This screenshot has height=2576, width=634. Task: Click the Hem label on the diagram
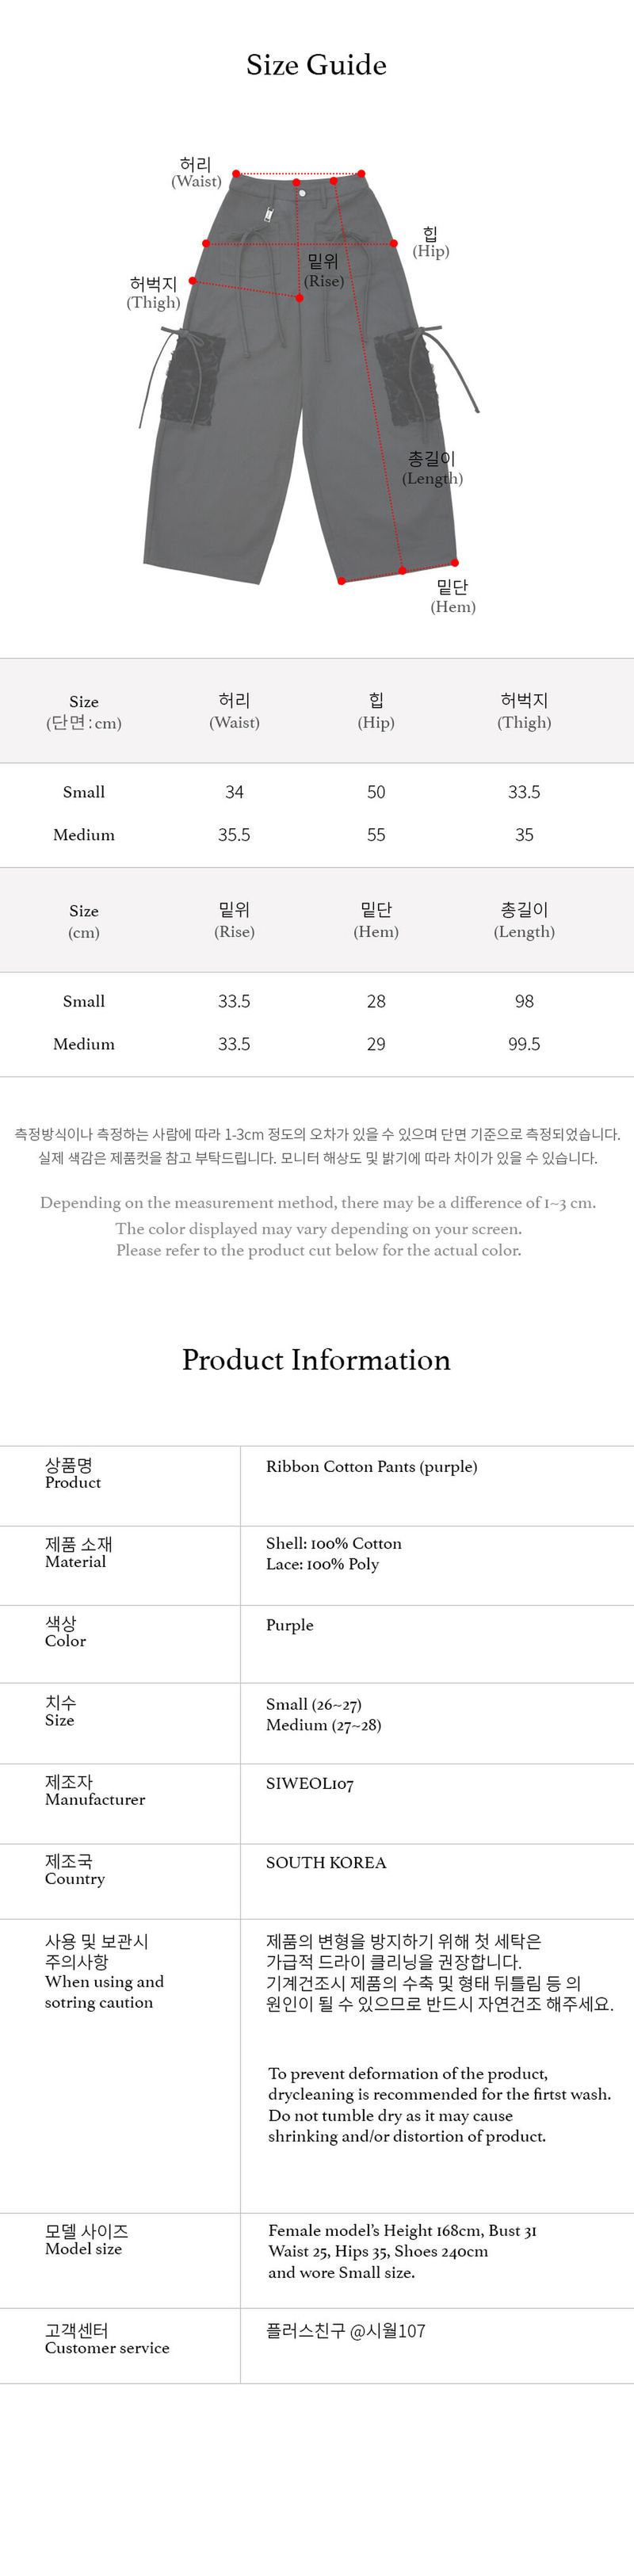pos(453,596)
